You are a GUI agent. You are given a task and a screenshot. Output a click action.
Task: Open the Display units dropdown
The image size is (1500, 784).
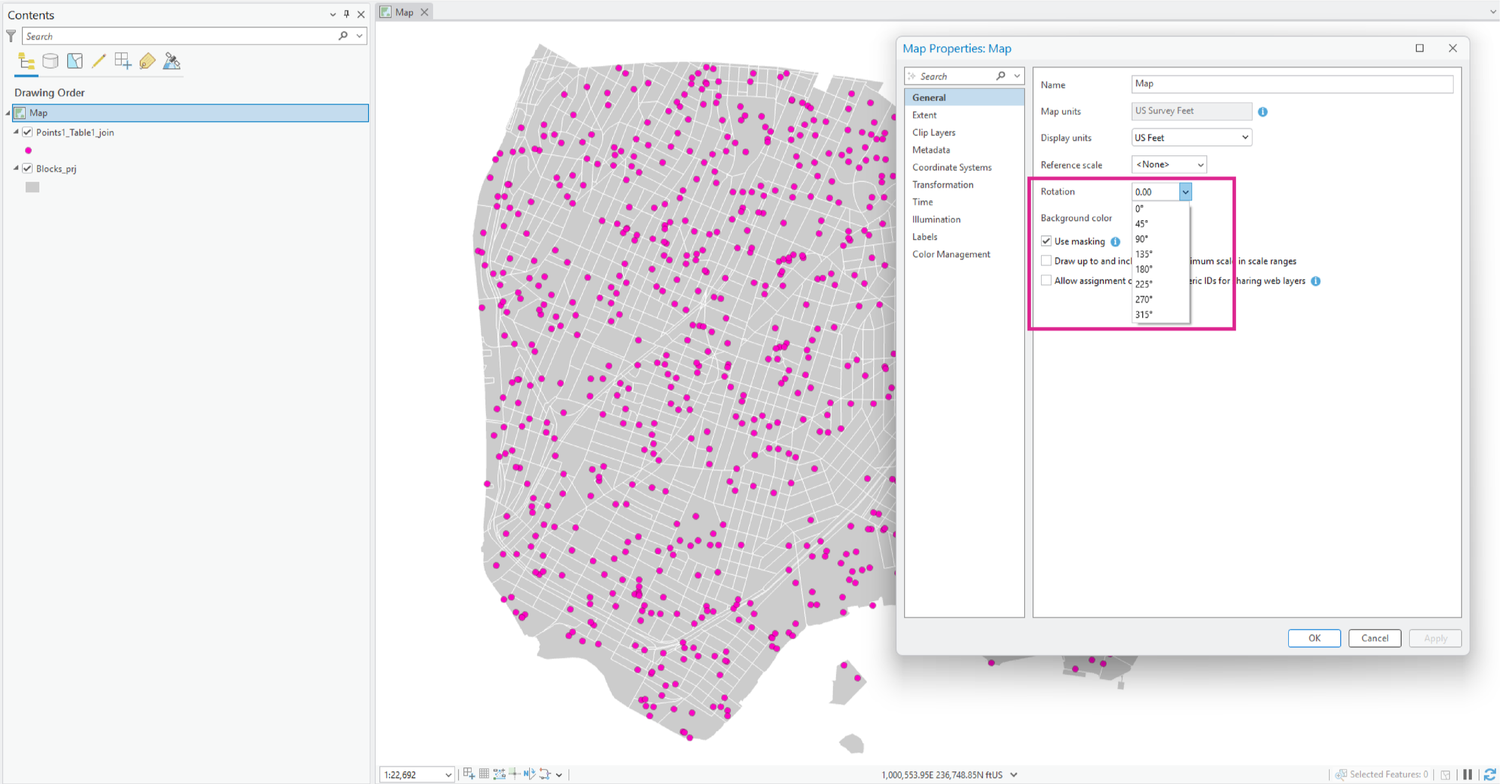tap(1245, 137)
